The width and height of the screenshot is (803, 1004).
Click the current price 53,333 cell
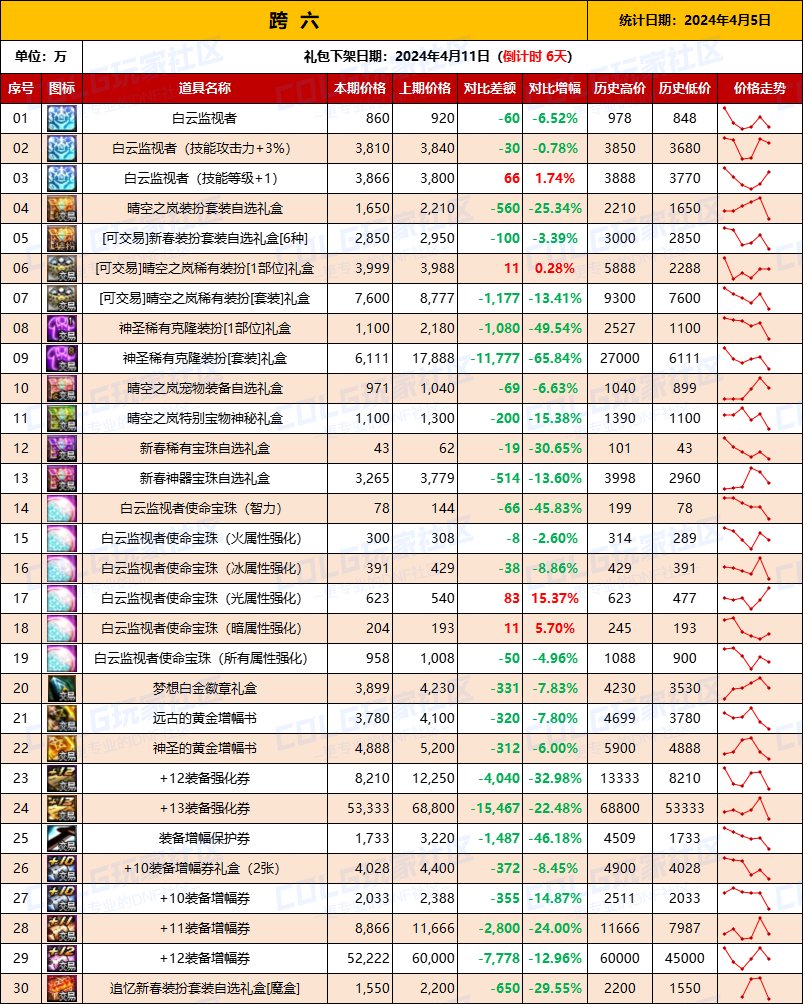click(360, 808)
